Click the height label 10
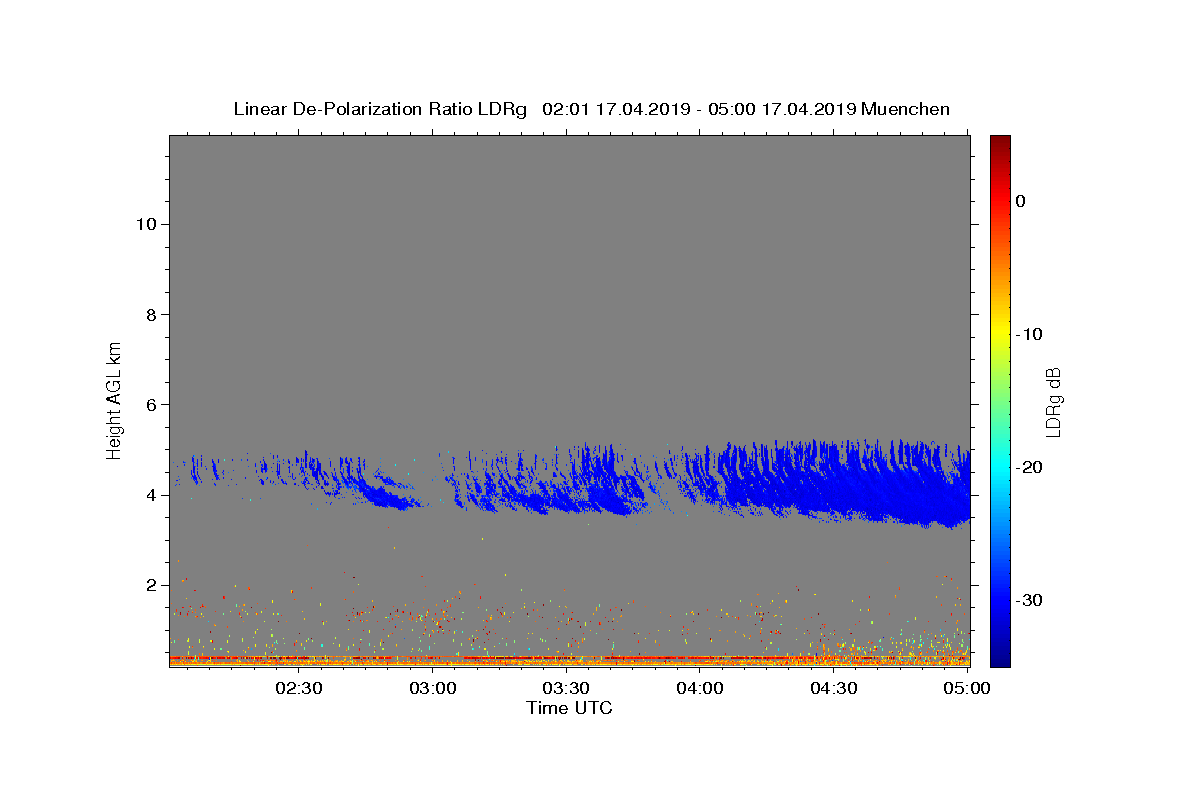Viewport: 1200px width, 800px height. click(x=146, y=224)
